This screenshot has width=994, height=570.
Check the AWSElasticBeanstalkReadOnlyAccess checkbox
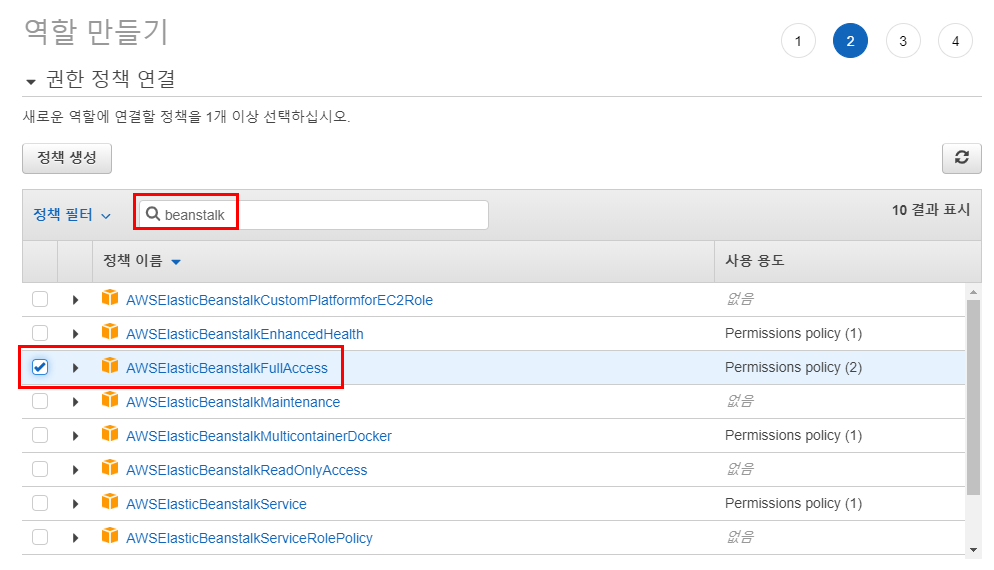40,469
